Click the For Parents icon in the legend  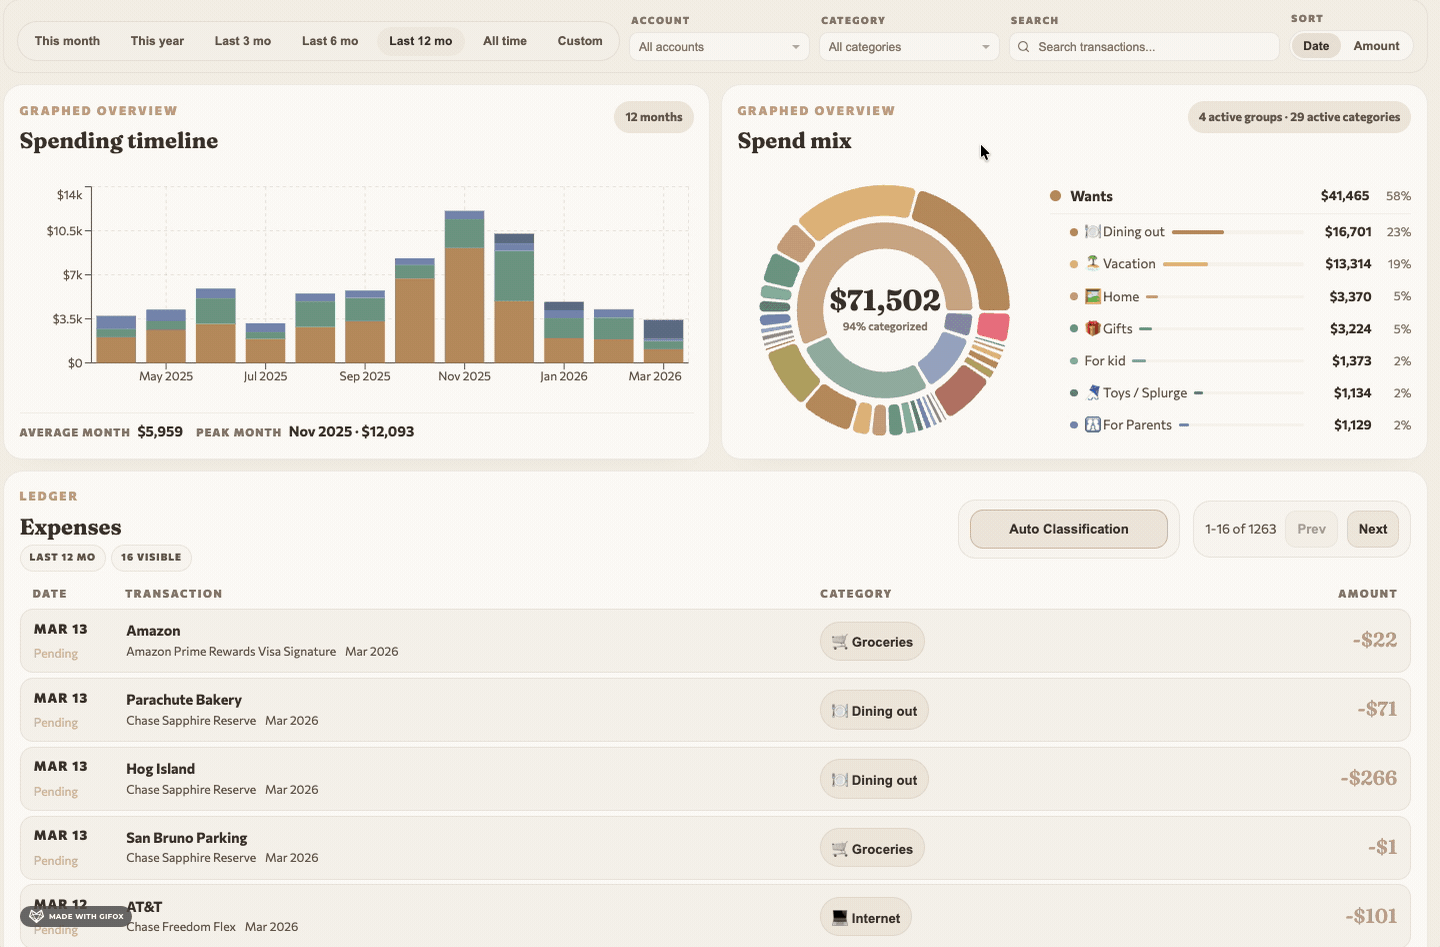(x=1092, y=424)
